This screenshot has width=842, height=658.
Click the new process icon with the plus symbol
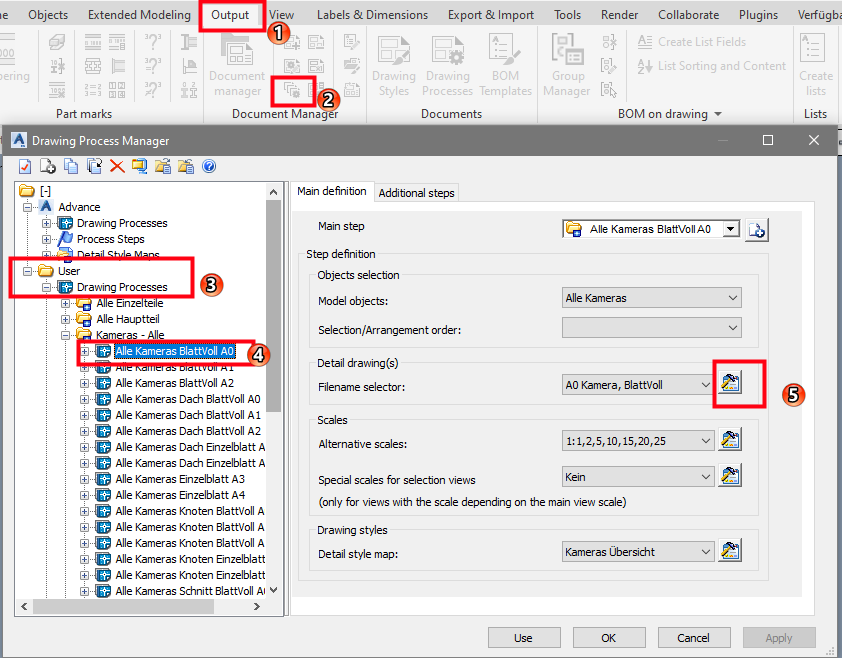click(x=46, y=167)
